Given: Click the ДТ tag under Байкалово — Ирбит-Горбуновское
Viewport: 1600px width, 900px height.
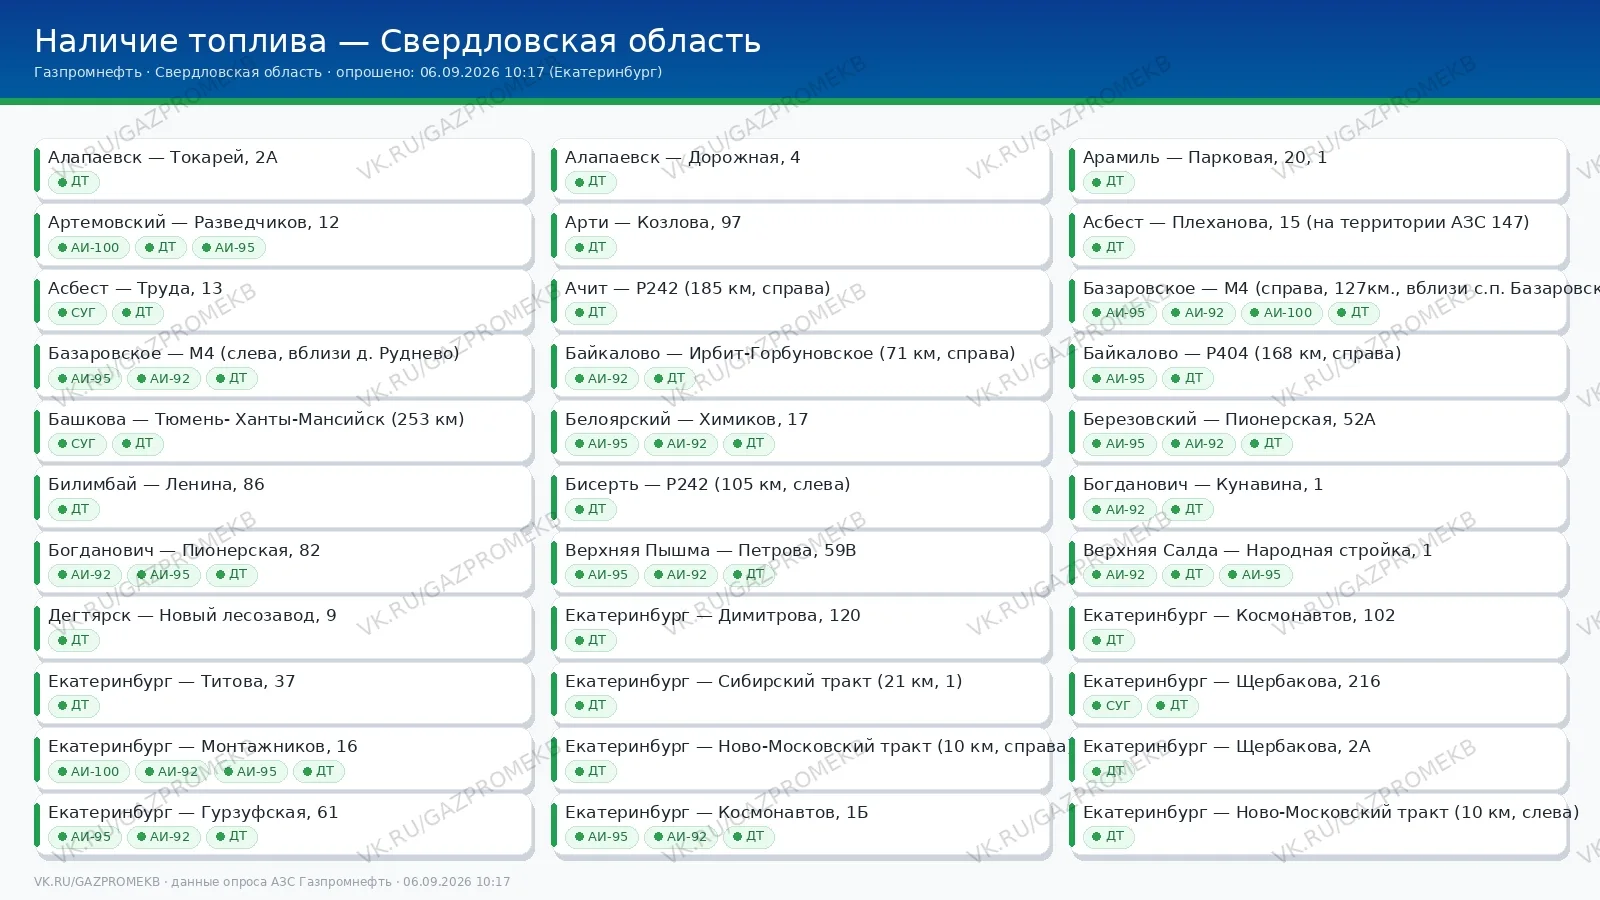Looking at the screenshot, I should [x=670, y=378].
